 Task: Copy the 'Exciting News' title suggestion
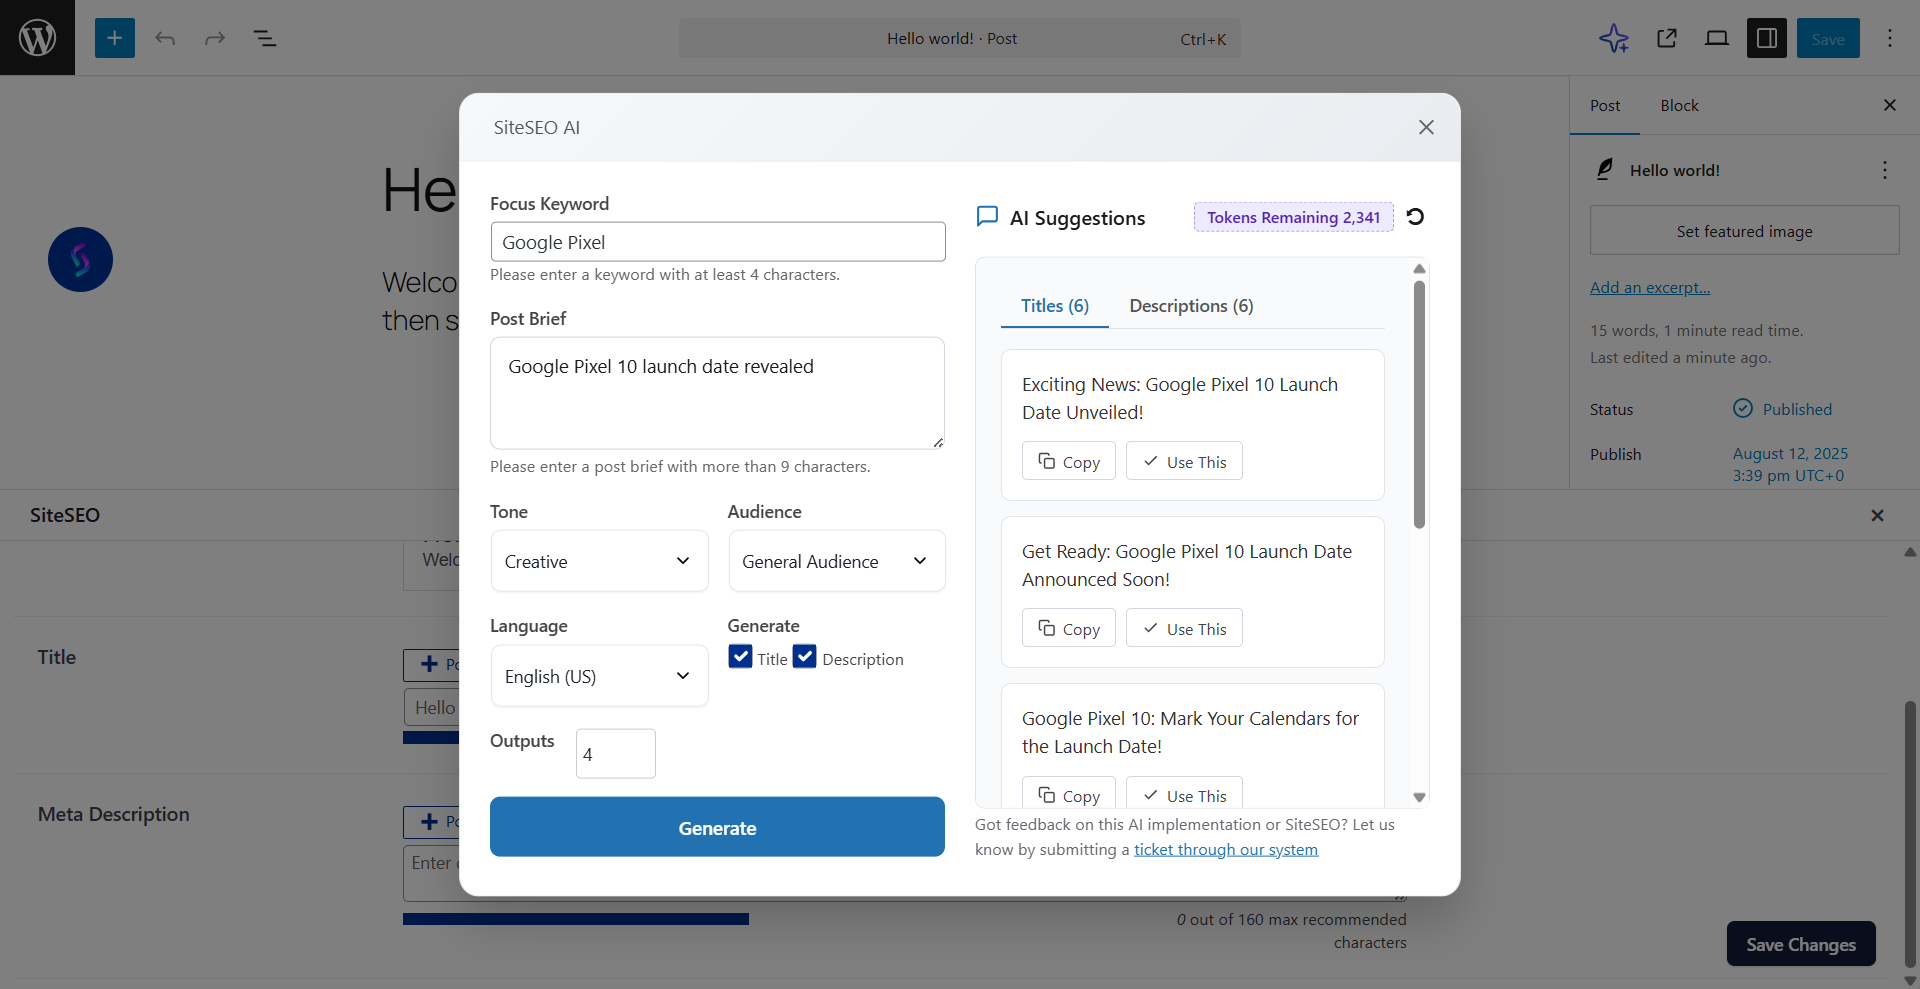[1068, 461]
